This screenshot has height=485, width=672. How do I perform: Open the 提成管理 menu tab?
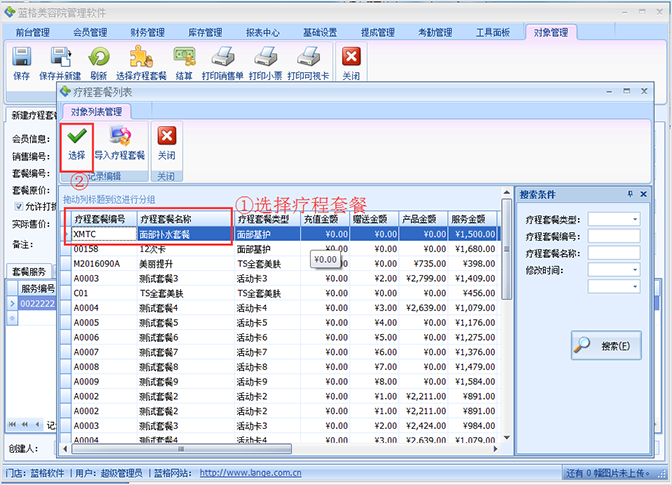tap(378, 32)
